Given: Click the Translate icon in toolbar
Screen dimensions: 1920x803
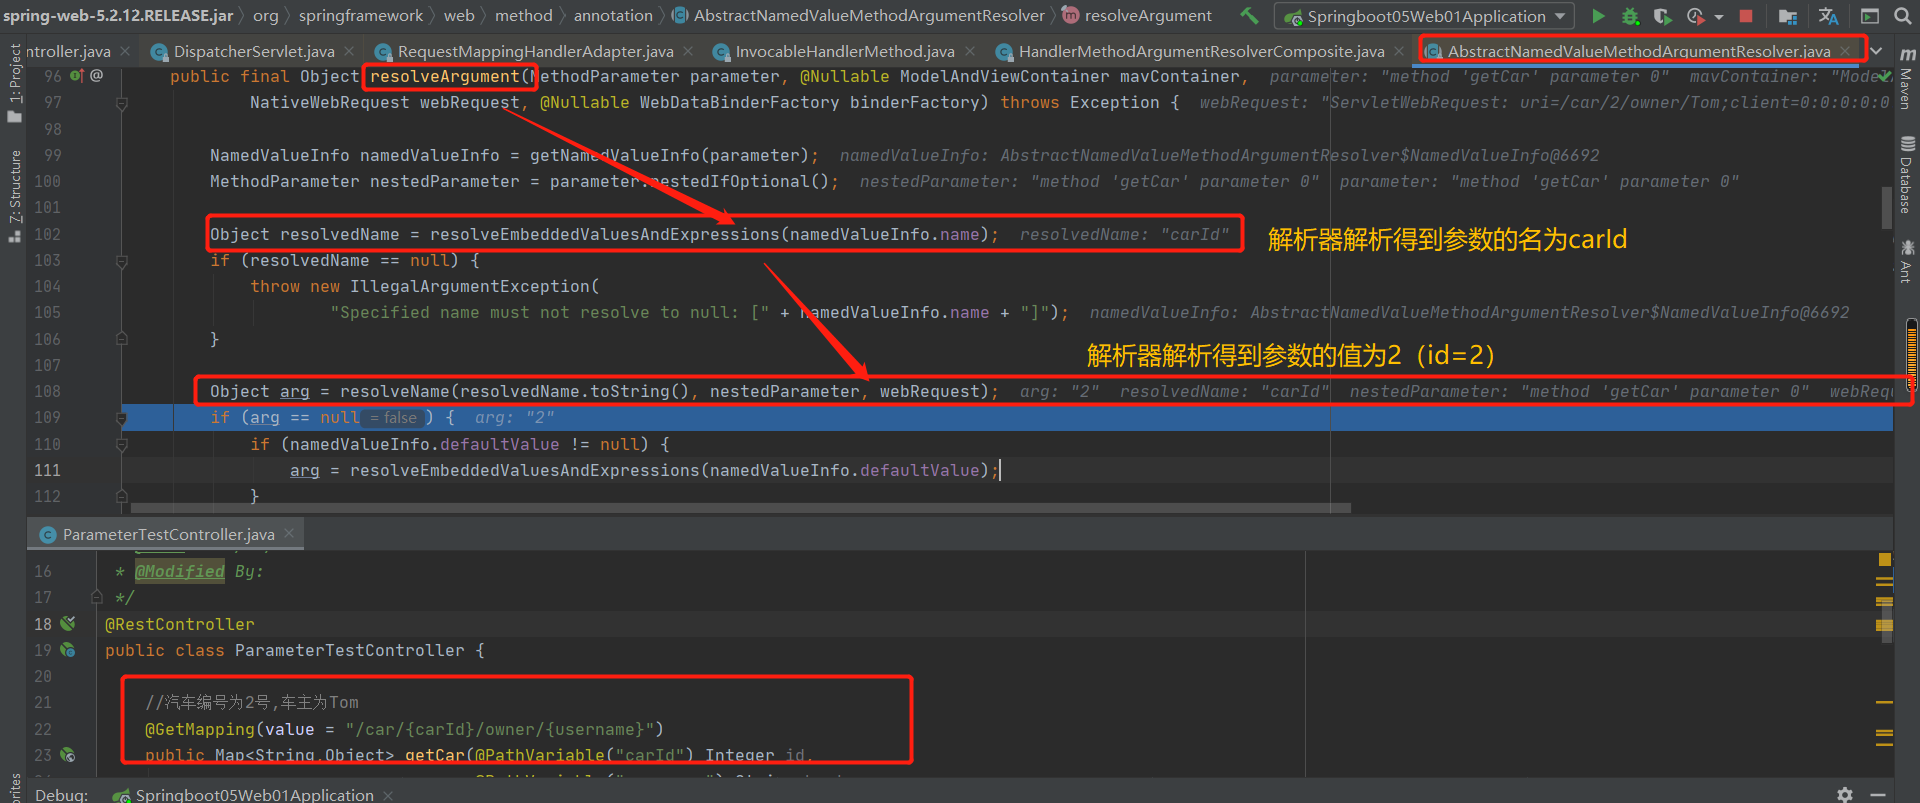Looking at the screenshot, I should coord(1829,16).
